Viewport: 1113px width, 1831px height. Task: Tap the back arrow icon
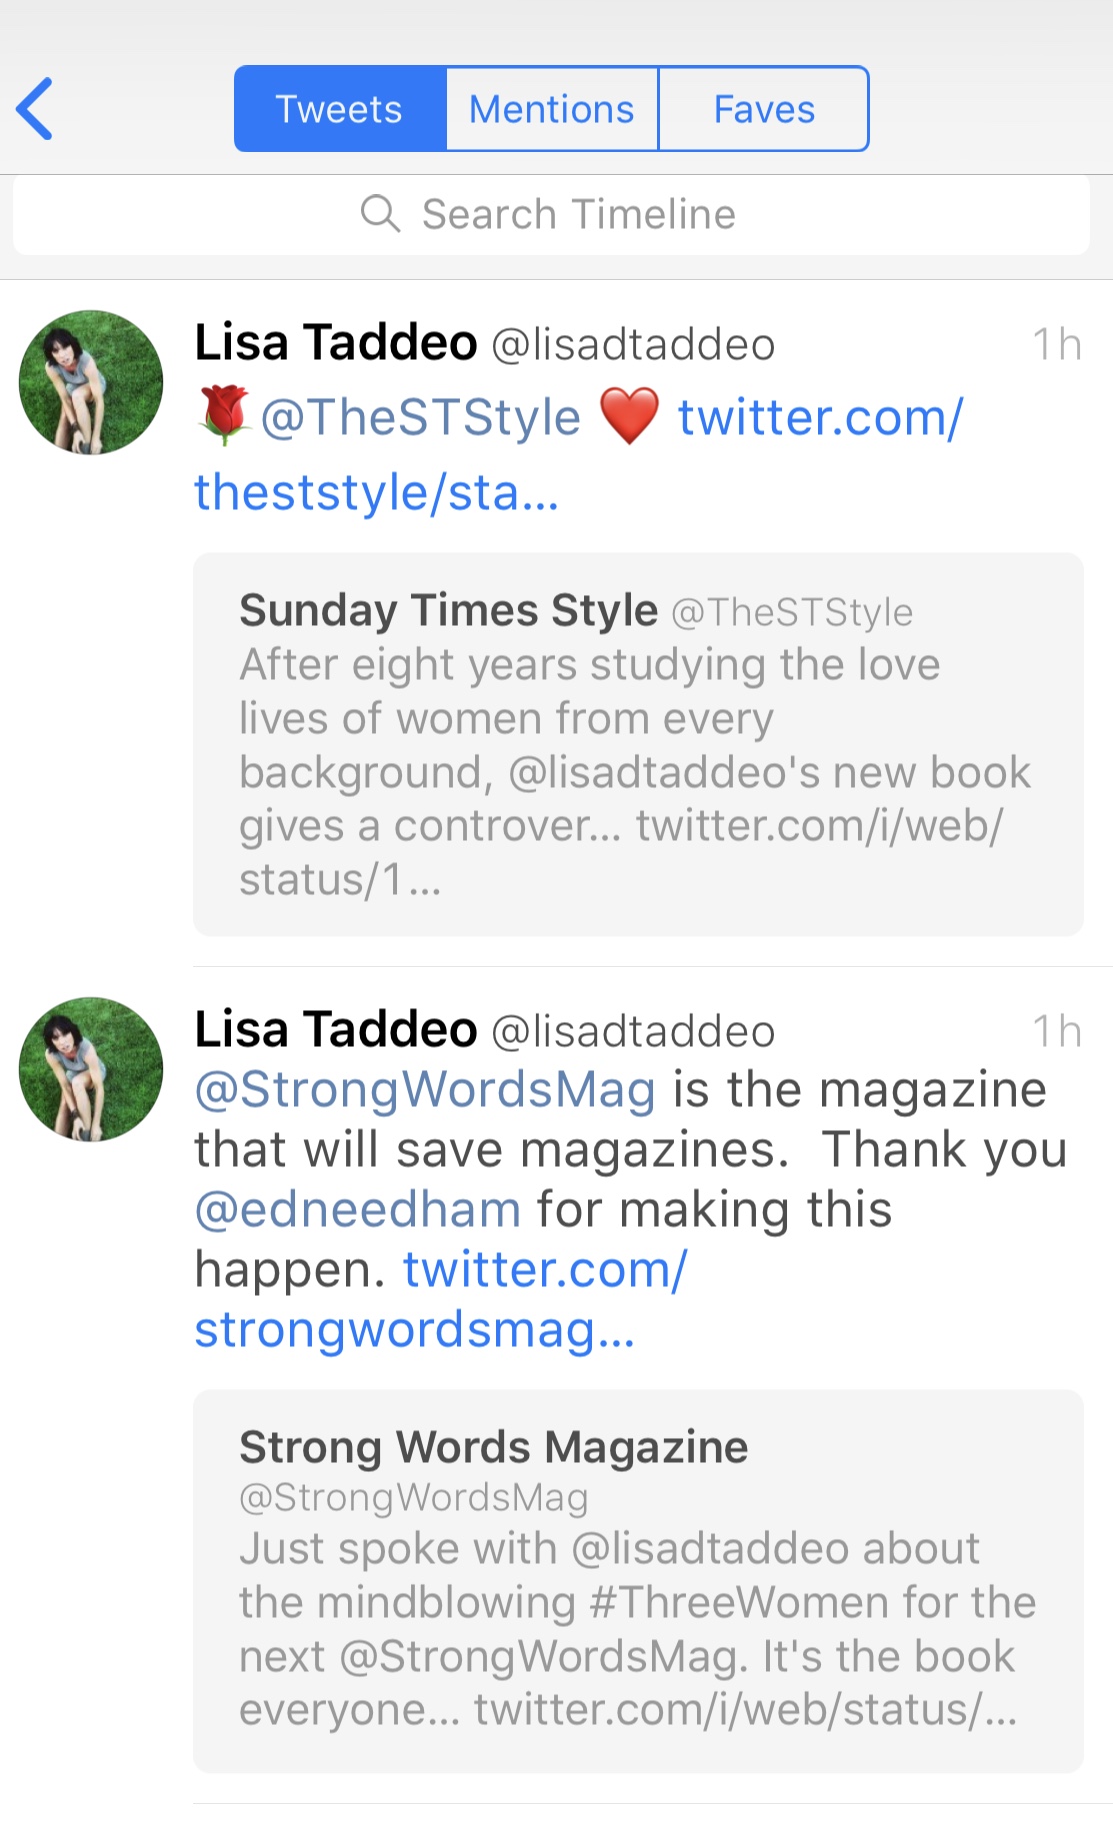pos(35,109)
